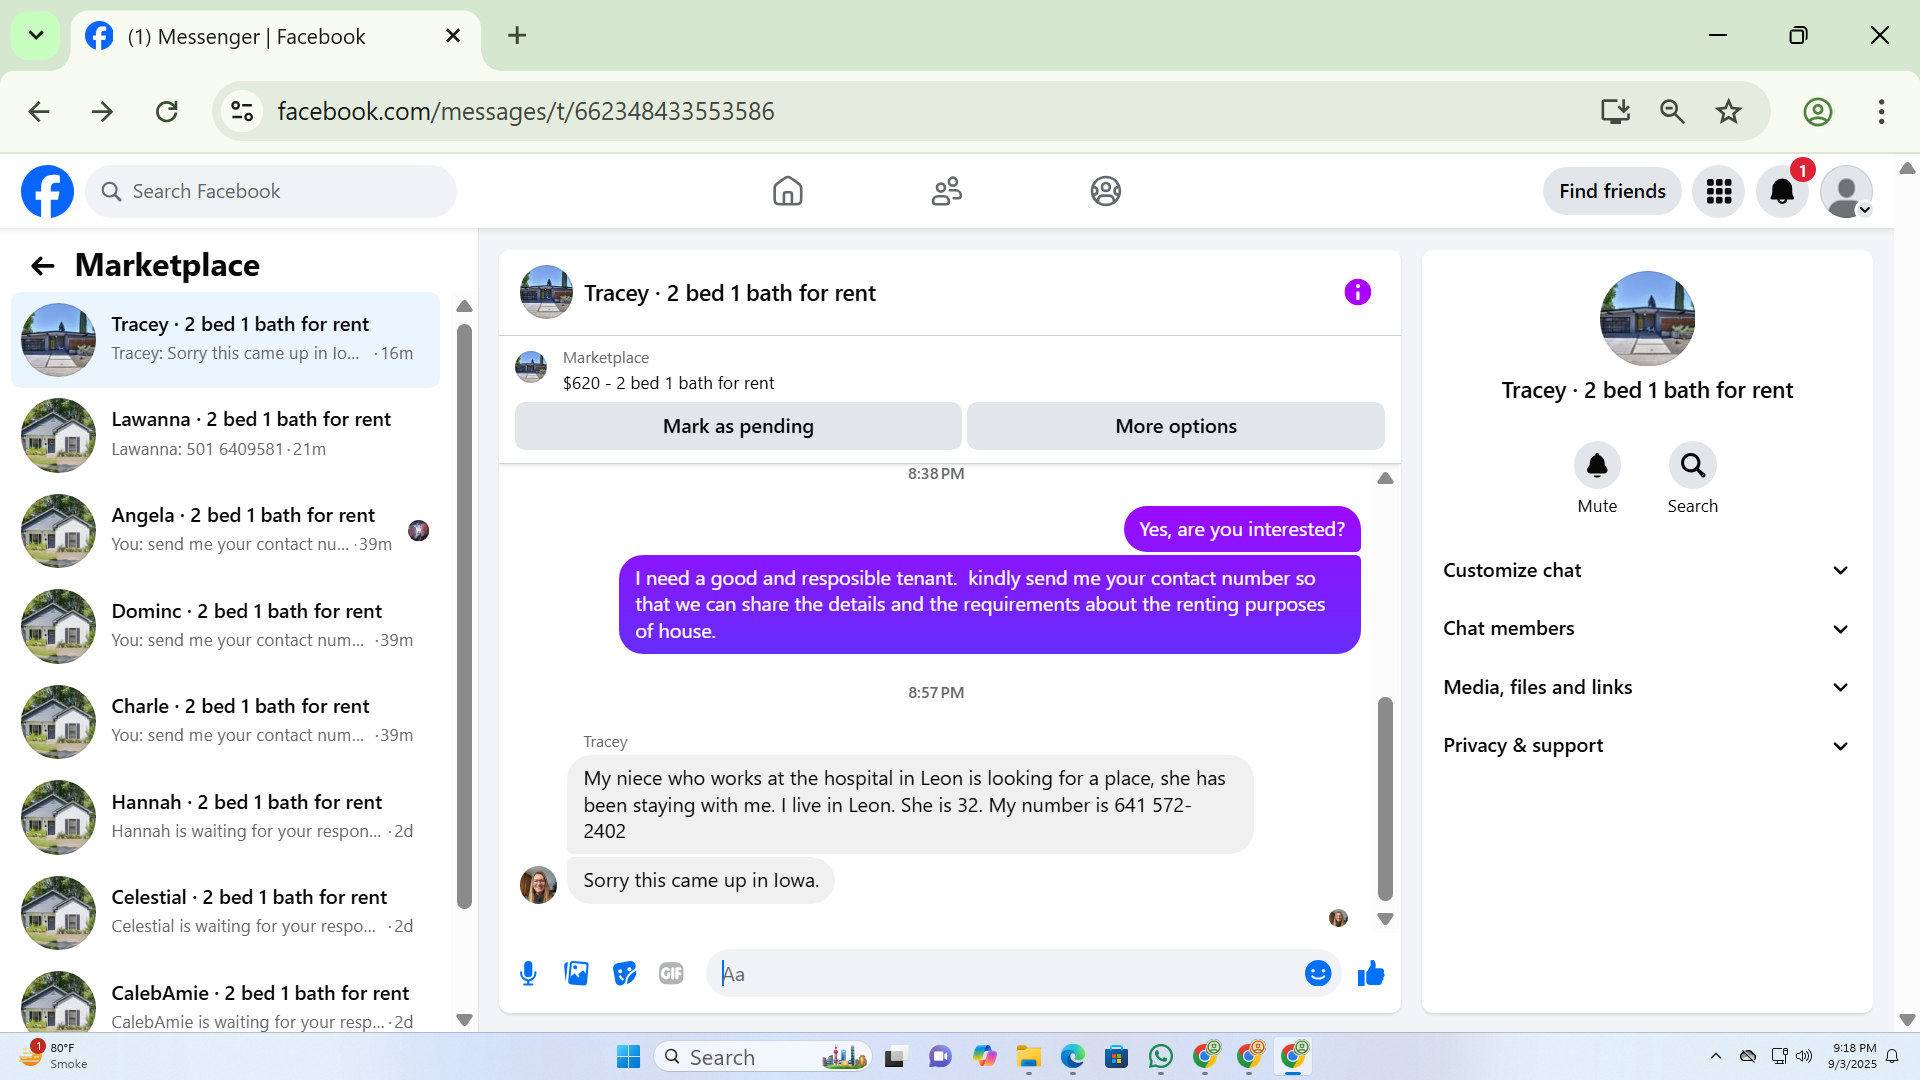1920x1080 pixels.
Task: Attach a photo using the image icon
Action: click(x=576, y=973)
